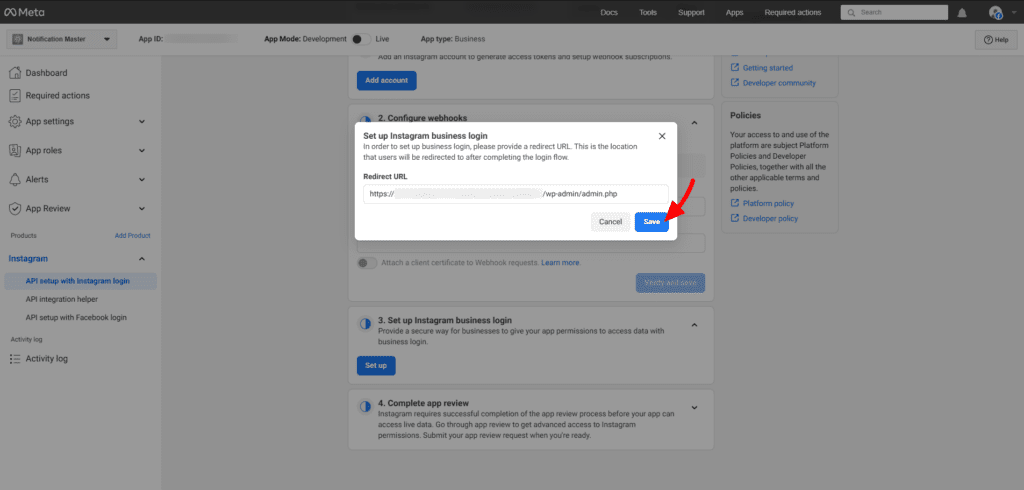Click the Verify and save button

coord(670,283)
